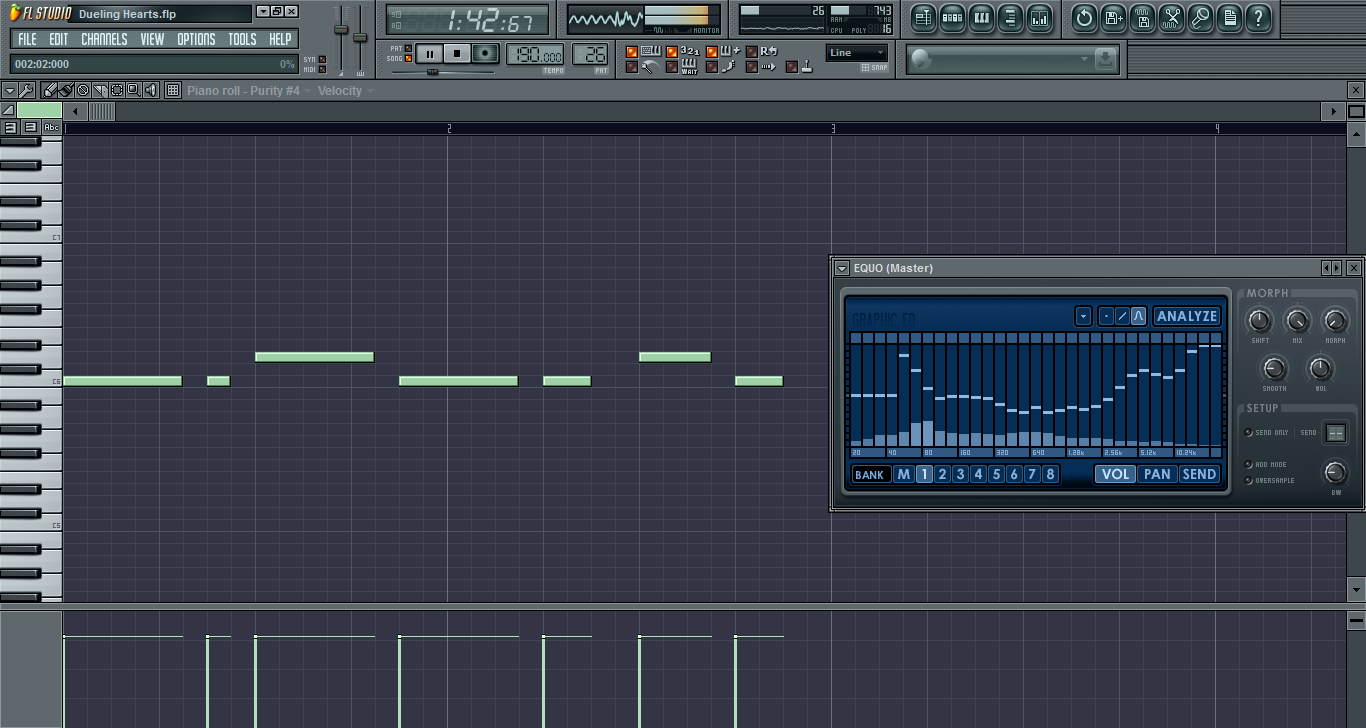The height and width of the screenshot is (728, 1366).
Task: Select the EQUO curve draw edit mode
Action: [1138, 316]
